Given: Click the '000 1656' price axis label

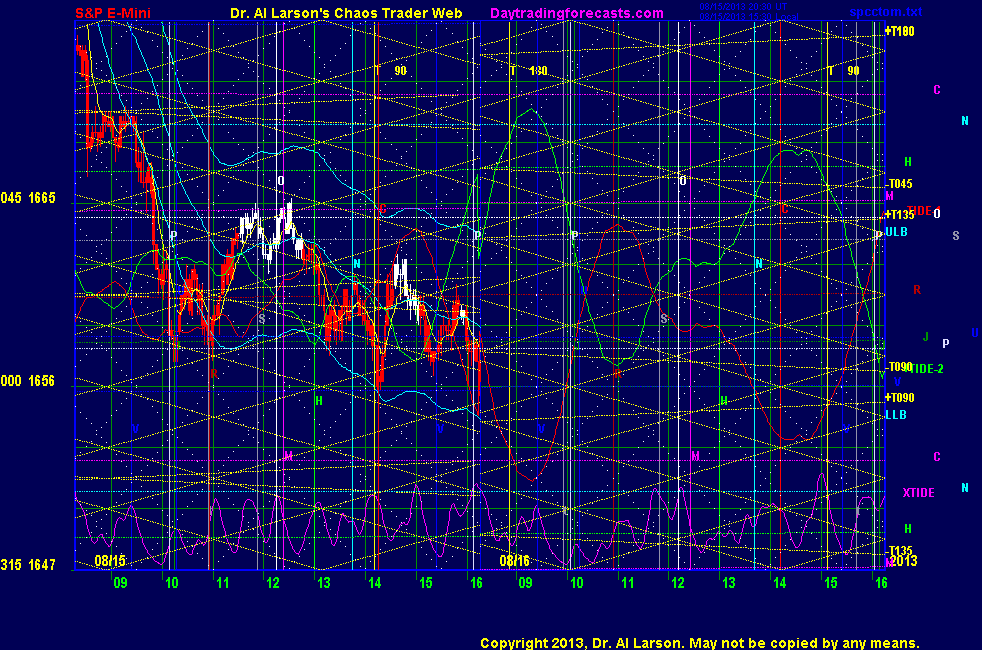Looking at the screenshot, I should (x=28, y=381).
